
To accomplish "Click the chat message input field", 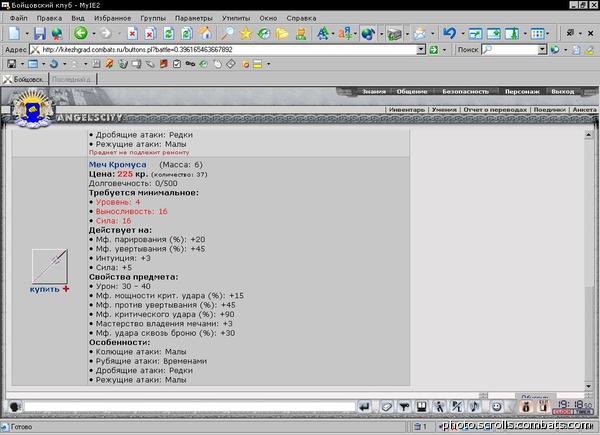I will point(189,407).
